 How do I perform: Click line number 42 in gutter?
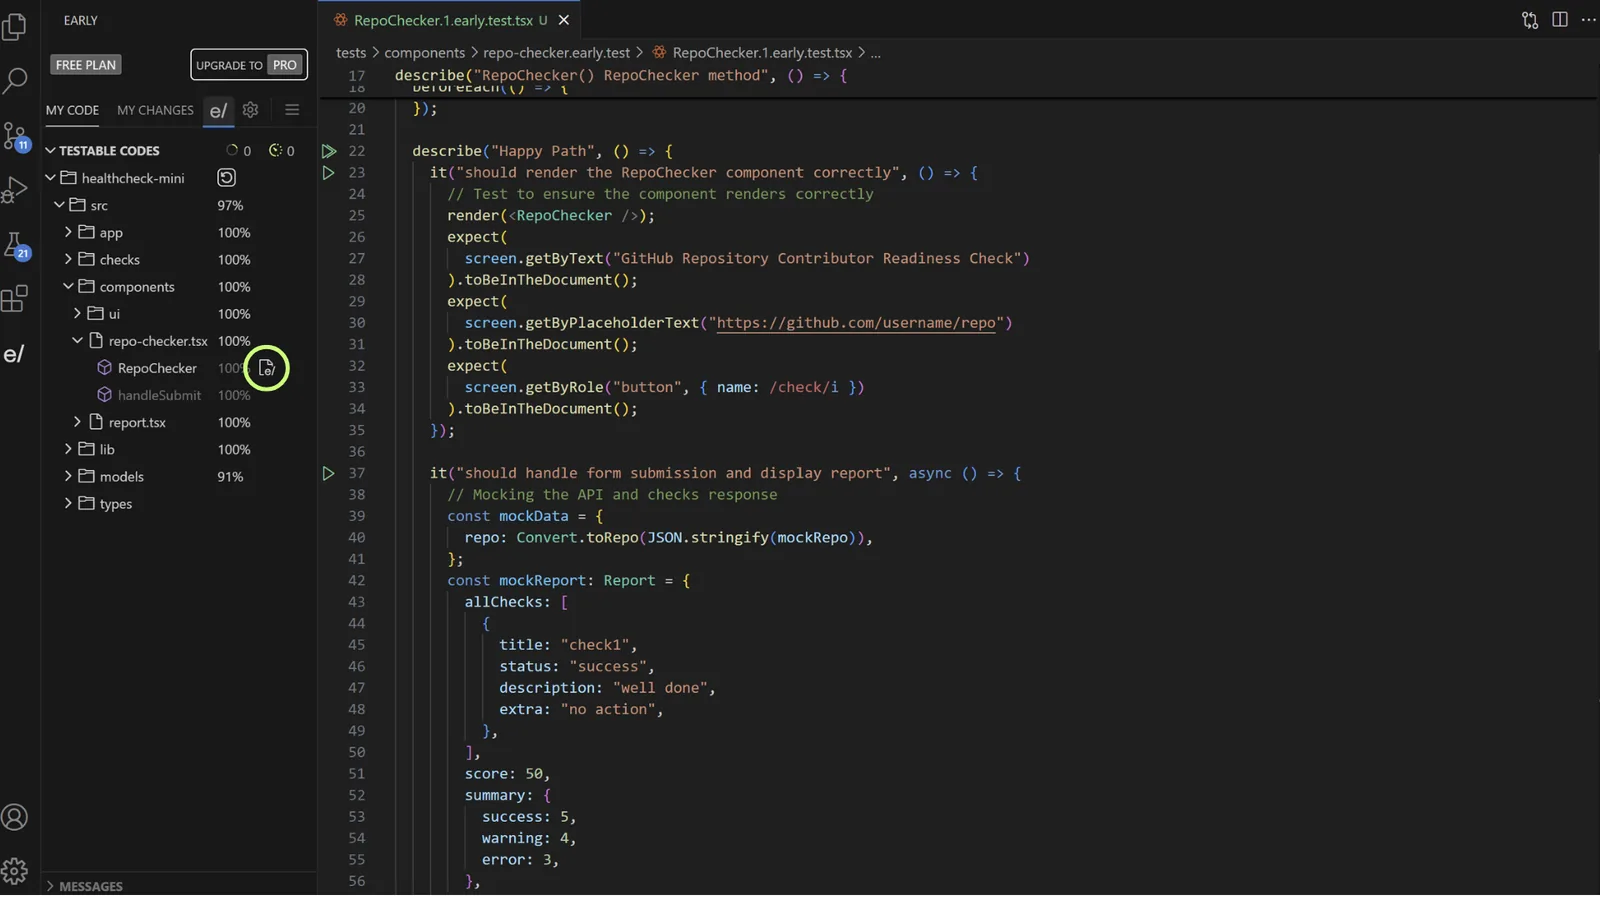(x=357, y=580)
